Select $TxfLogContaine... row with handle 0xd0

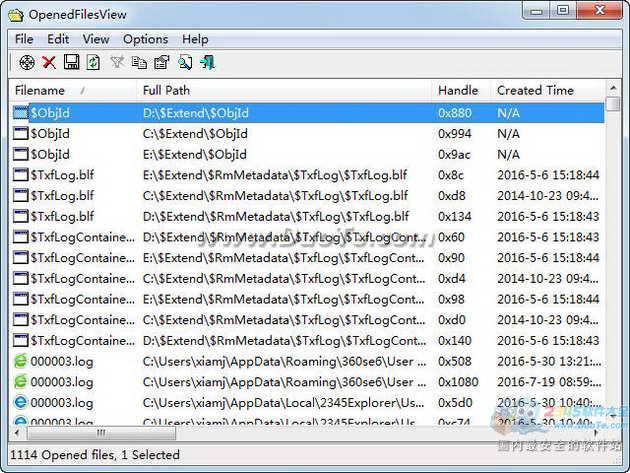[307, 320]
